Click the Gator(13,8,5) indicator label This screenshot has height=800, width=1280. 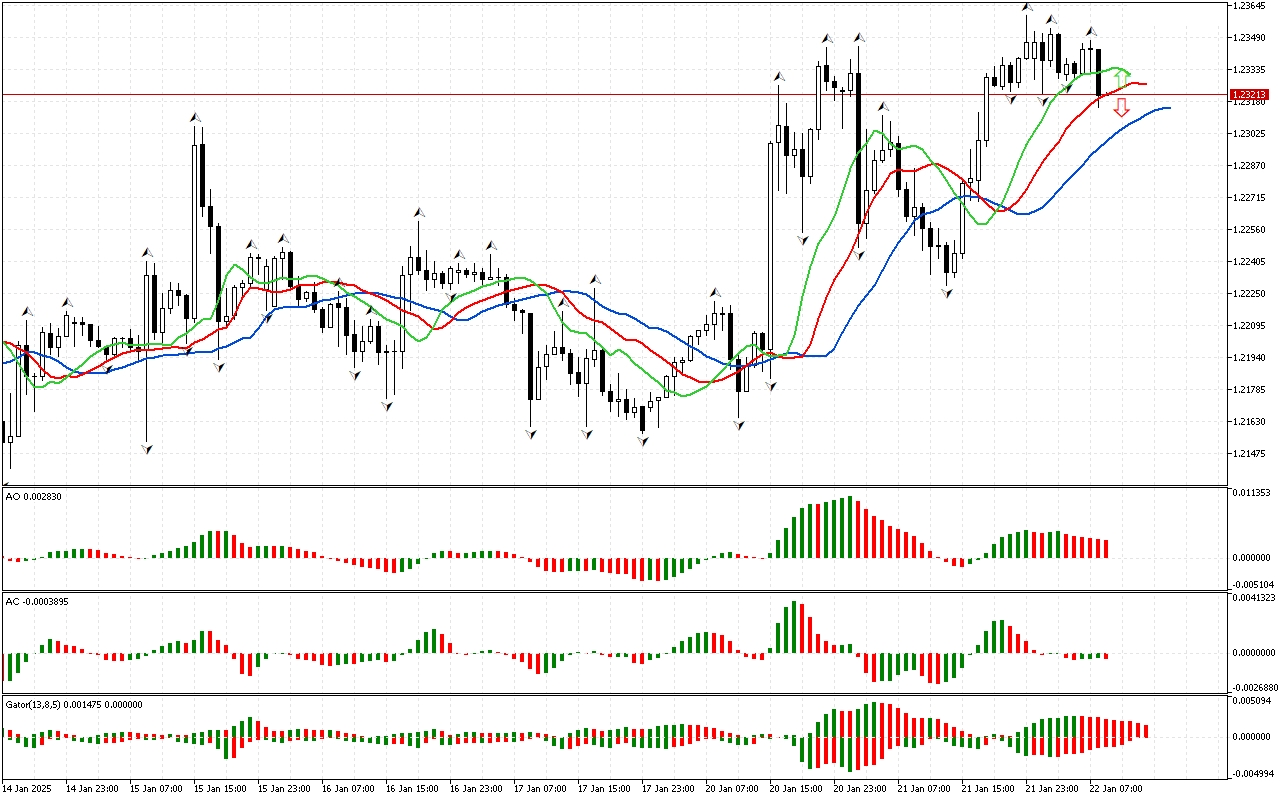click(74, 704)
